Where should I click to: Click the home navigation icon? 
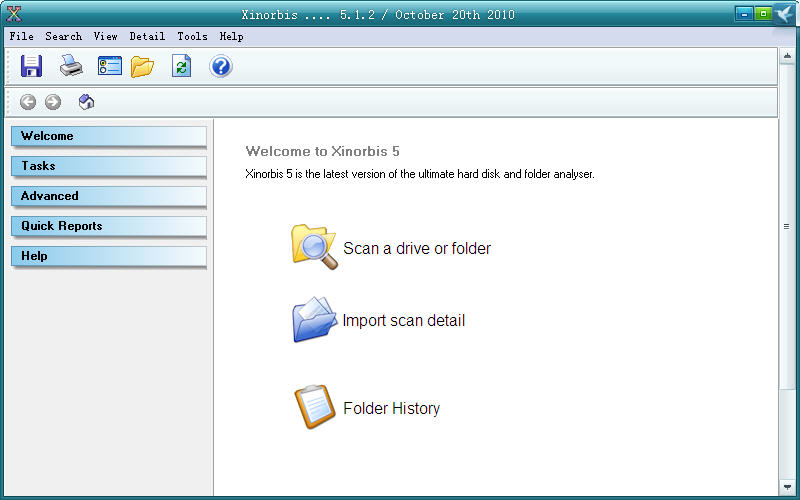86,102
